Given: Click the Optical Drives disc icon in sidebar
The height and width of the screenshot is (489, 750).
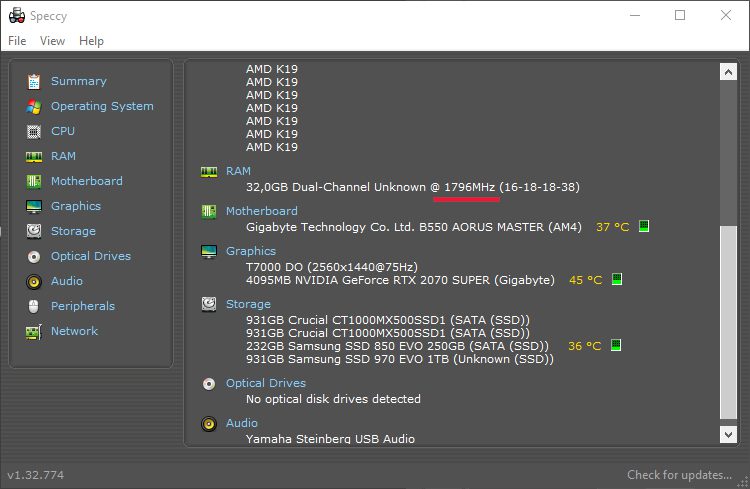Looking at the screenshot, I should click(x=34, y=256).
